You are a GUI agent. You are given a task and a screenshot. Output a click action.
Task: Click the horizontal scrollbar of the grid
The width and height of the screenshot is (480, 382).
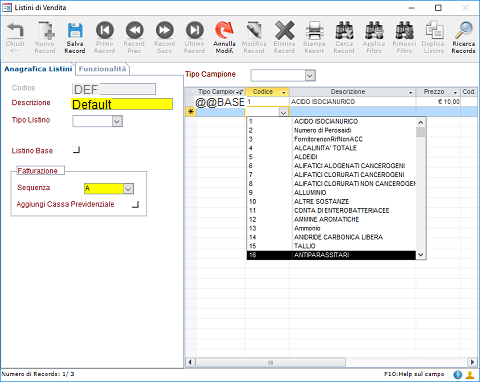click(331, 362)
